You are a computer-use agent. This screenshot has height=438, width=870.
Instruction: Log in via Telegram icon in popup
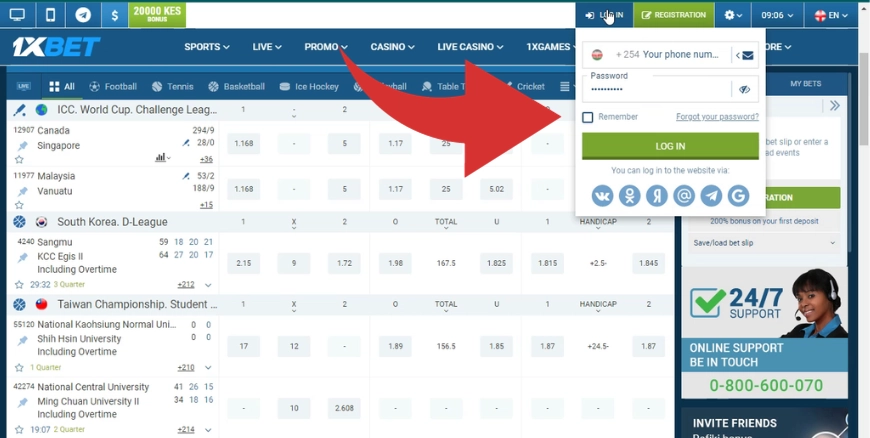(711, 195)
